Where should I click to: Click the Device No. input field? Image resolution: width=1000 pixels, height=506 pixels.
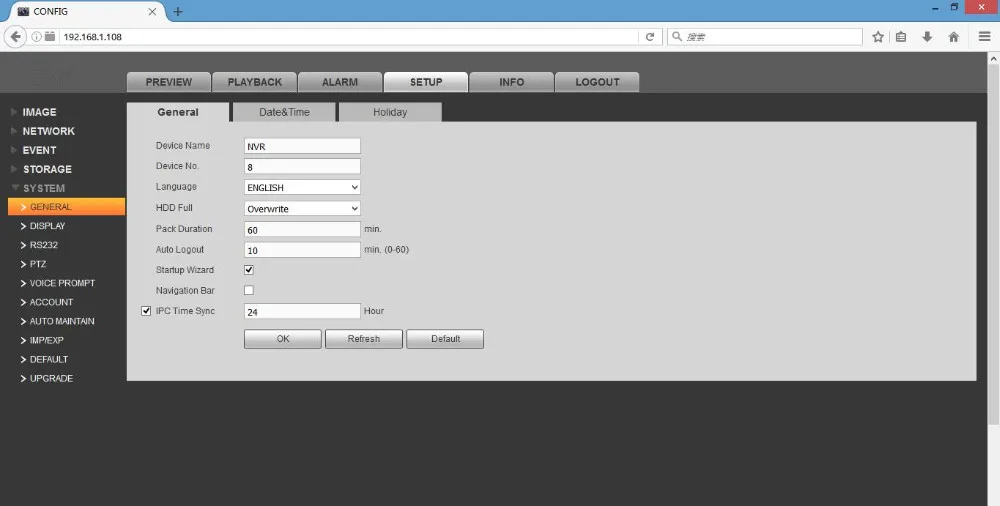[x=302, y=167]
